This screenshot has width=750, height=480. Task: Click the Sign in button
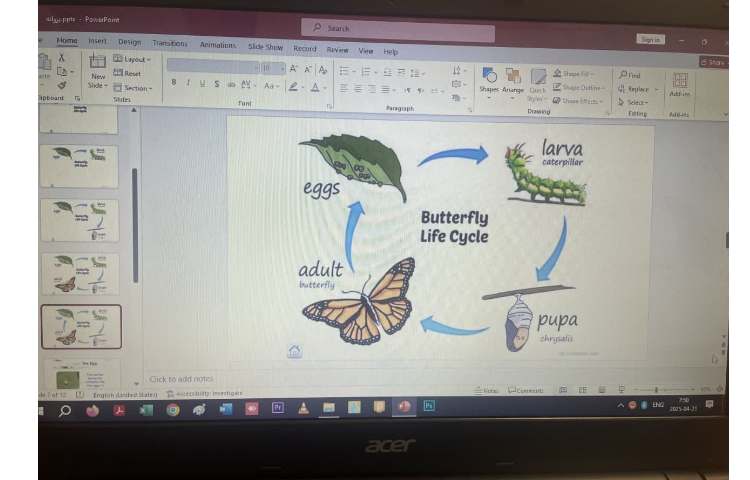[649, 39]
